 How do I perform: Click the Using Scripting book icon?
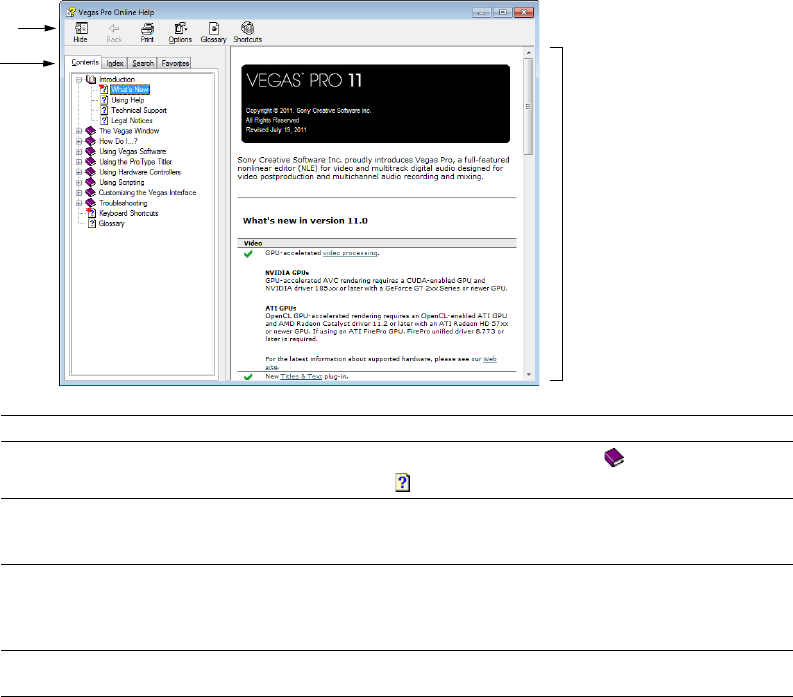pos(91,182)
